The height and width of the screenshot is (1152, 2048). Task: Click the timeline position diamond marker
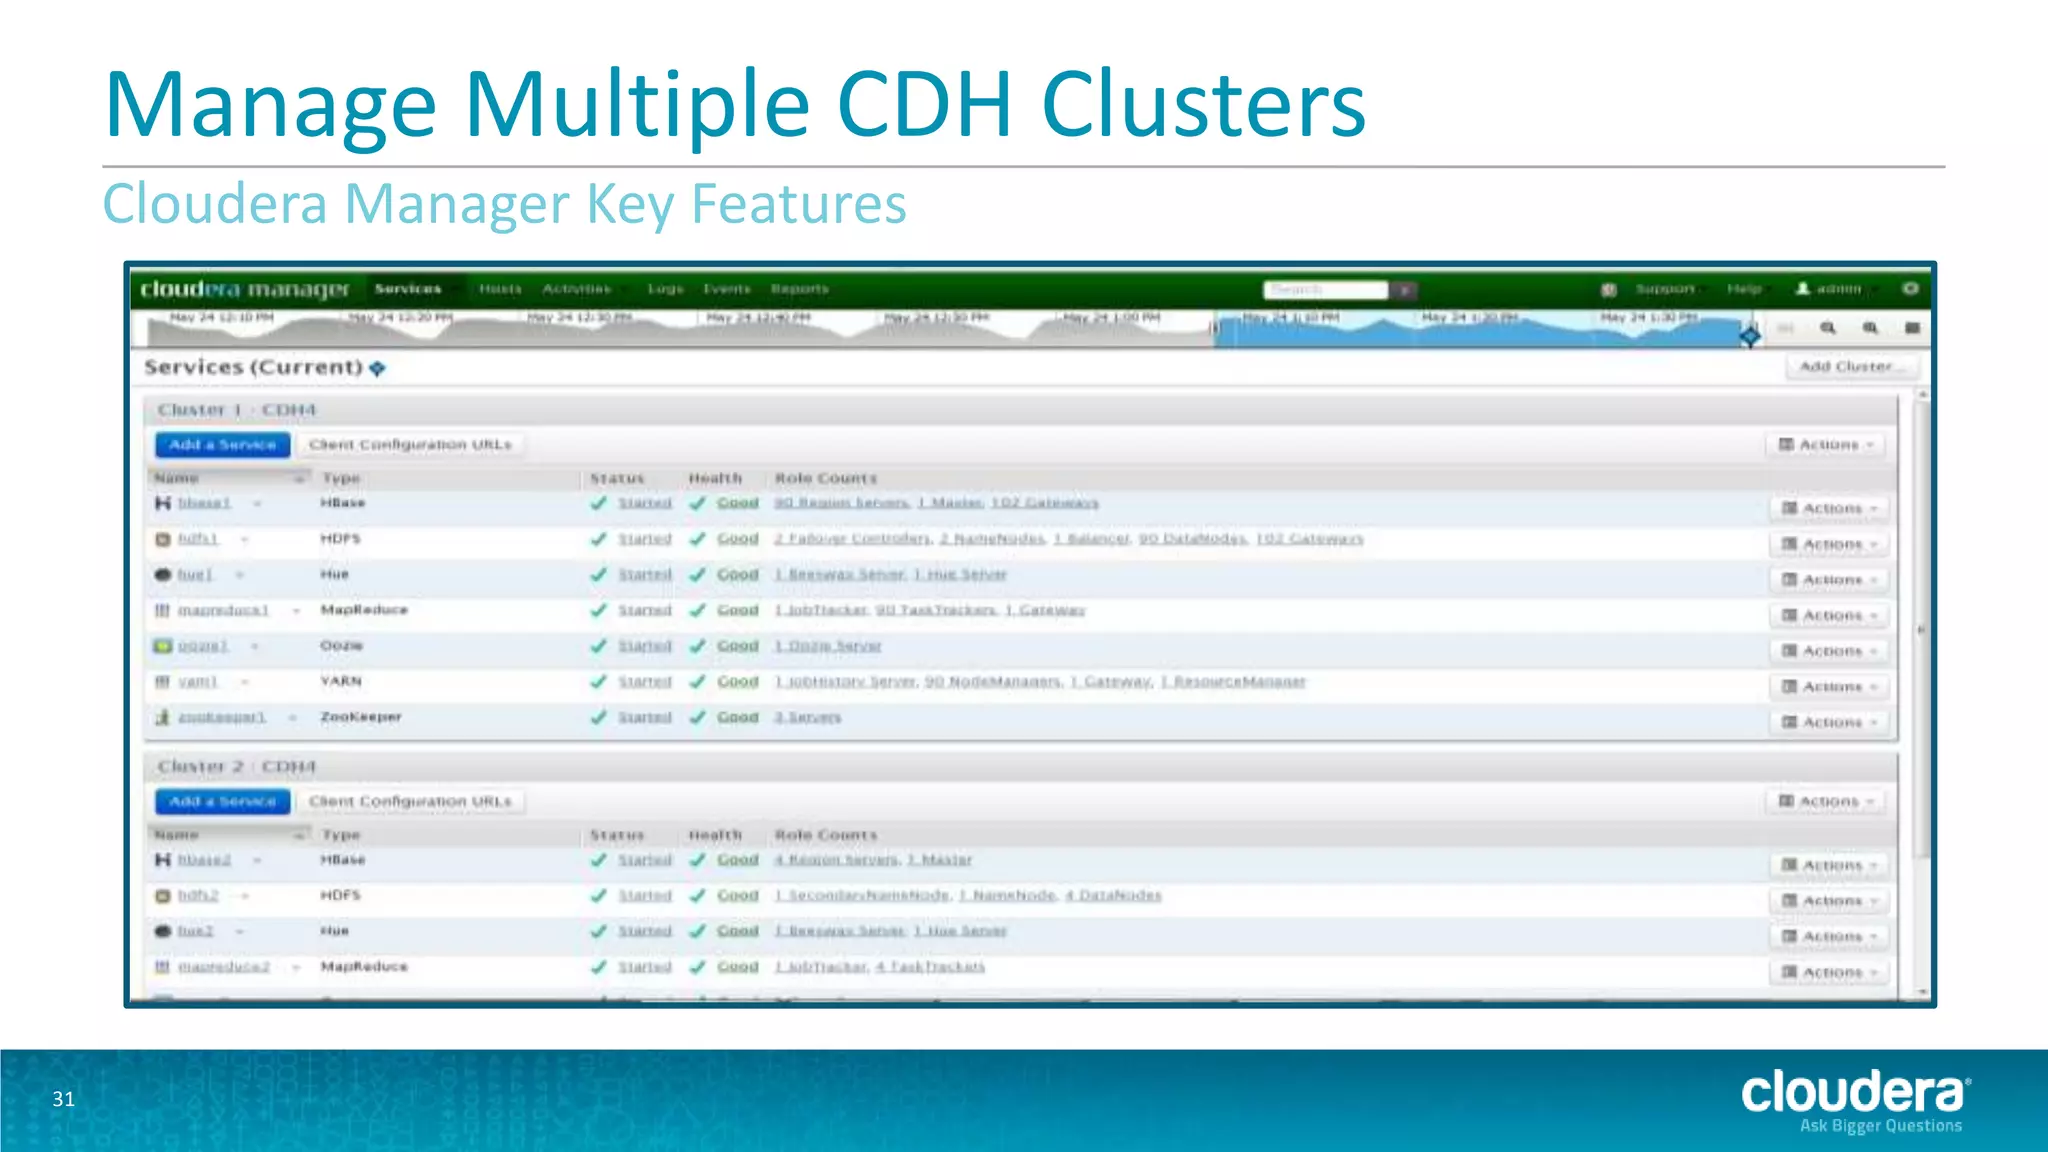pyautogui.click(x=1750, y=336)
